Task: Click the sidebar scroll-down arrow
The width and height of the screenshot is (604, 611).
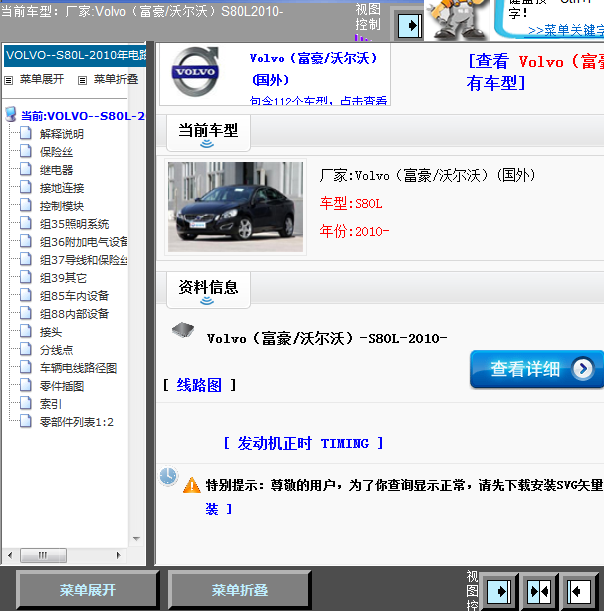Action: [136, 539]
